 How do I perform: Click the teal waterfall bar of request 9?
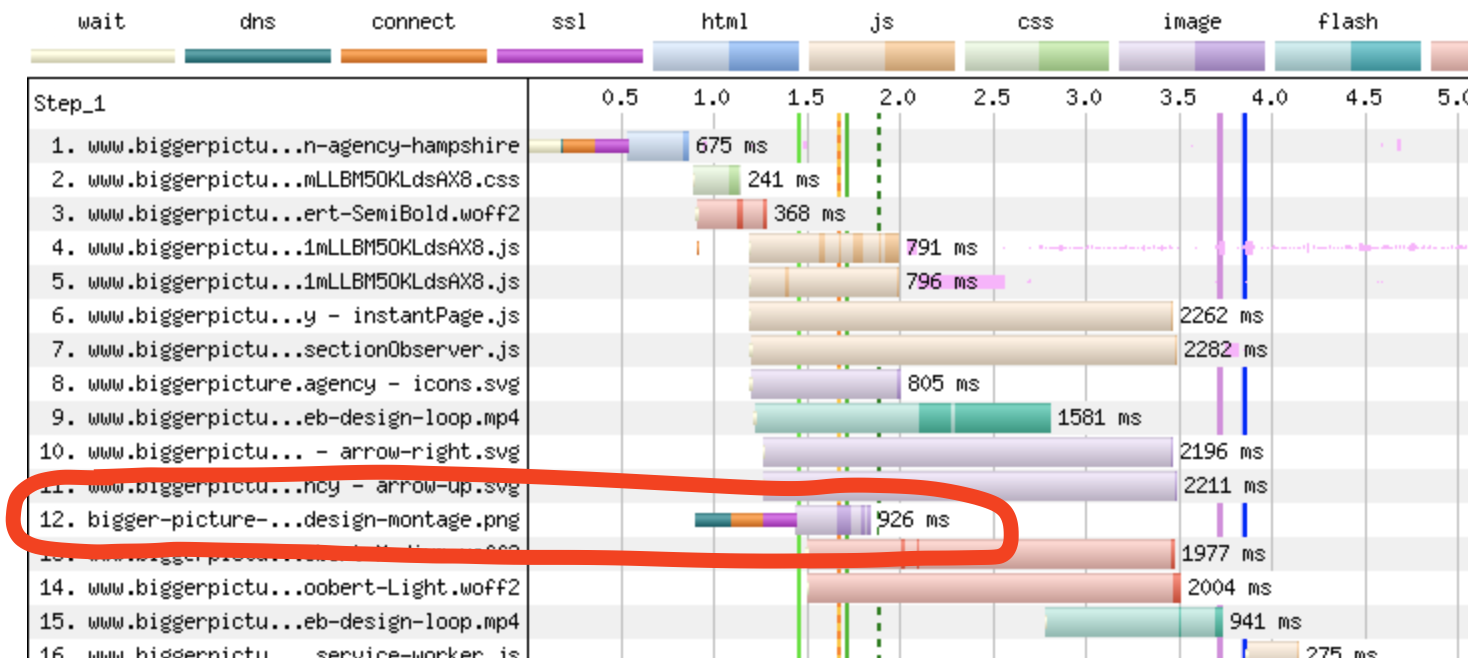tap(903, 418)
